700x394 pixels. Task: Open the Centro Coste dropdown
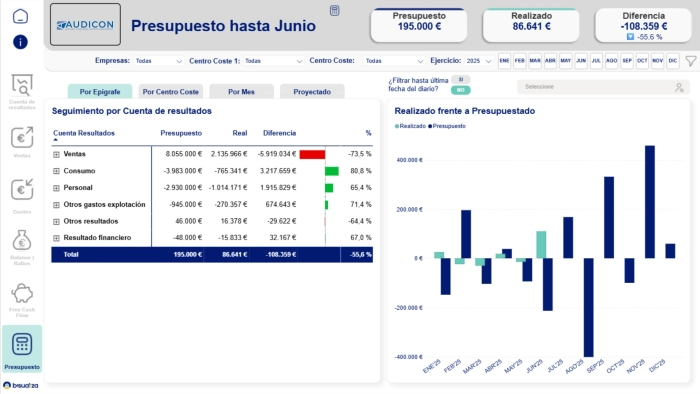click(394, 61)
